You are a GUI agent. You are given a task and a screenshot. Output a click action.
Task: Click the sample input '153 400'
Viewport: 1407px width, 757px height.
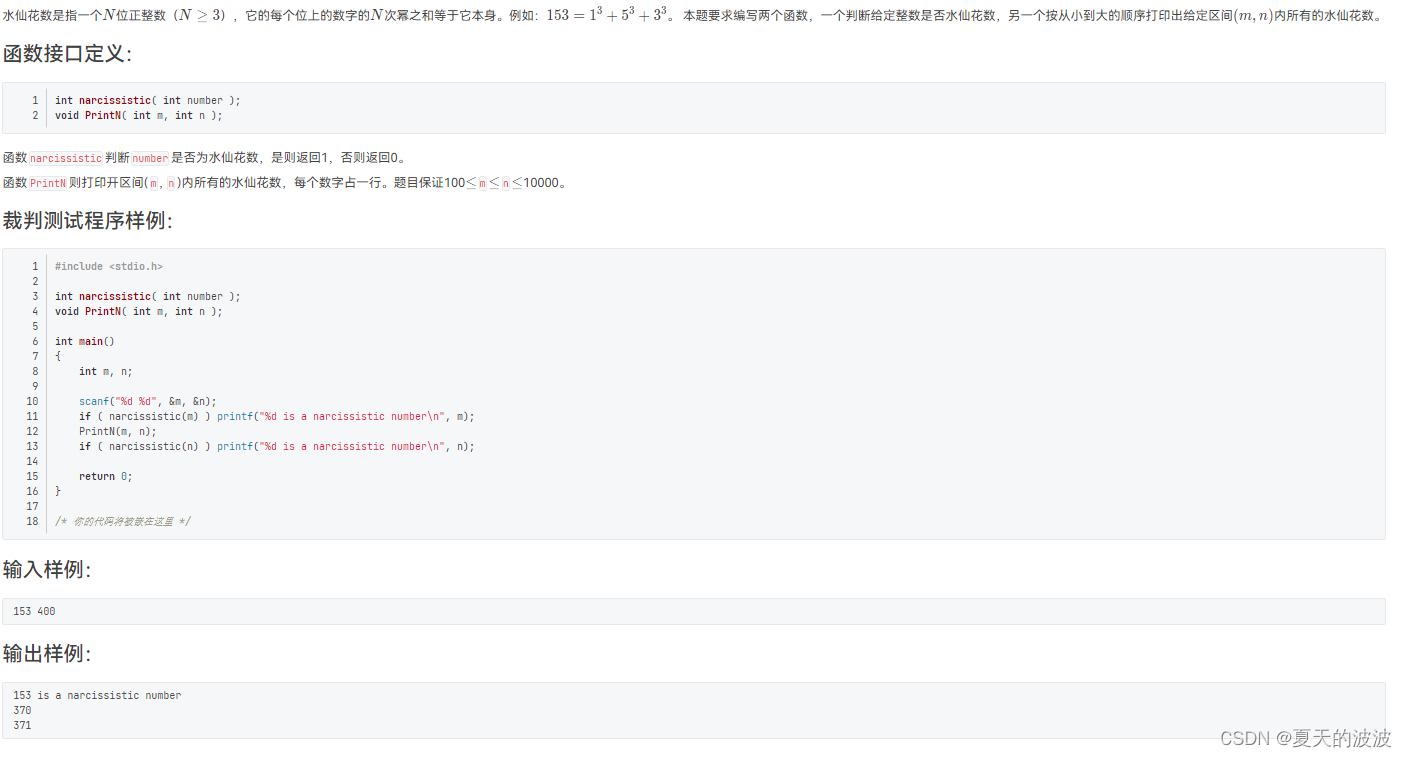[x=34, y=611]
